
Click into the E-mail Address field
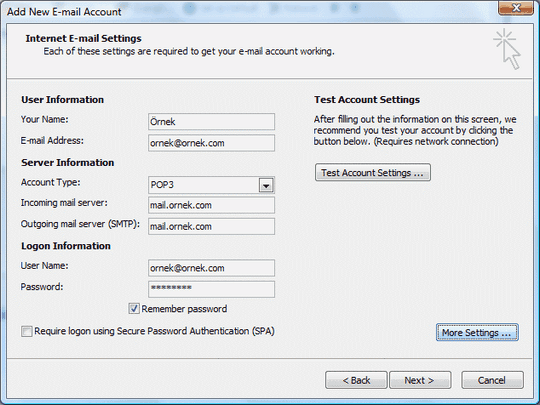pos(211,143)
